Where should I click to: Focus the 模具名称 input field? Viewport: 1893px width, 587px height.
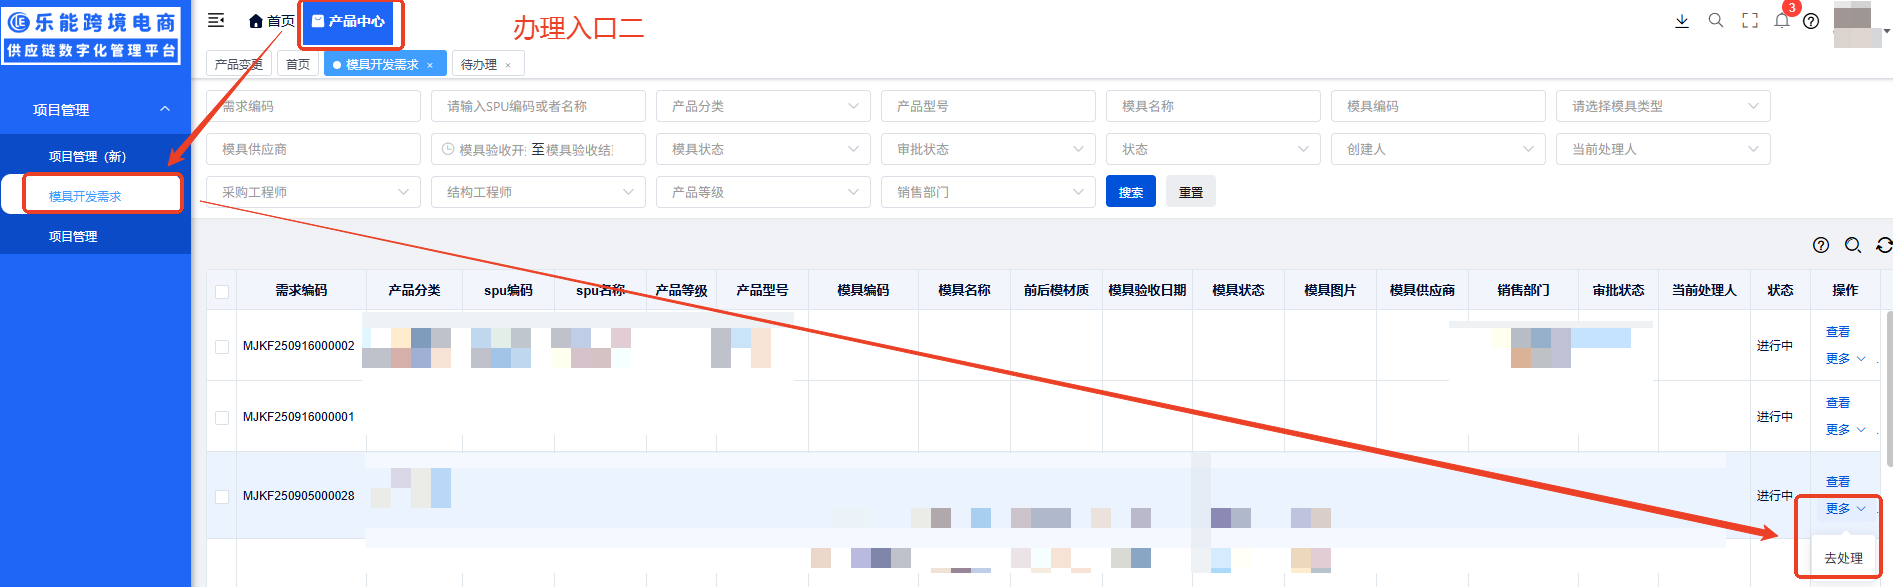[x=1213, y=106]
